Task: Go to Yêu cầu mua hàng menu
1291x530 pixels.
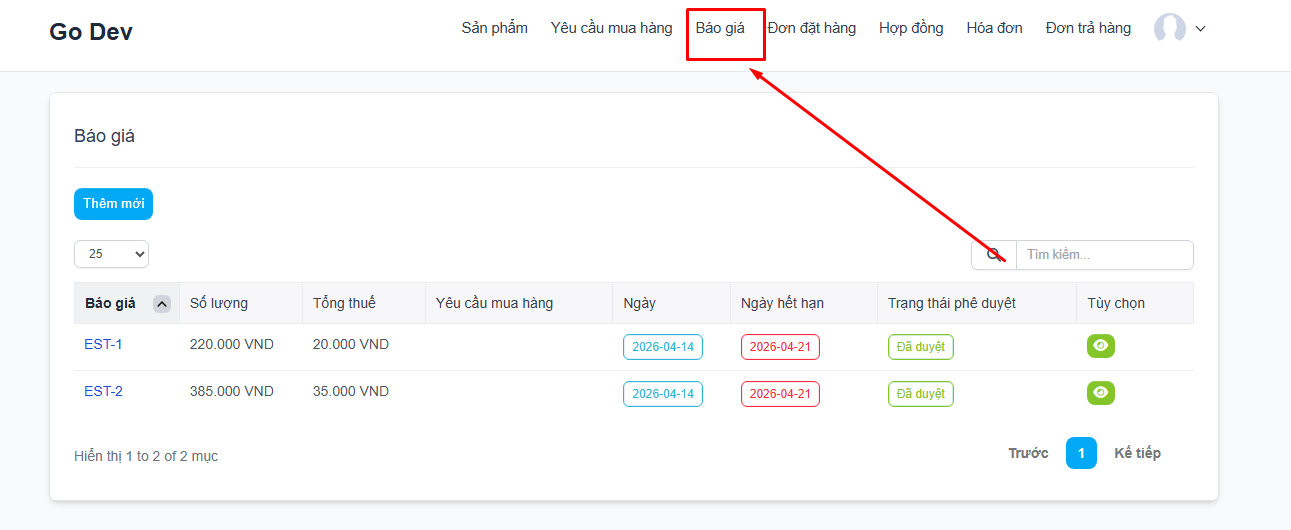Action: 611,28
